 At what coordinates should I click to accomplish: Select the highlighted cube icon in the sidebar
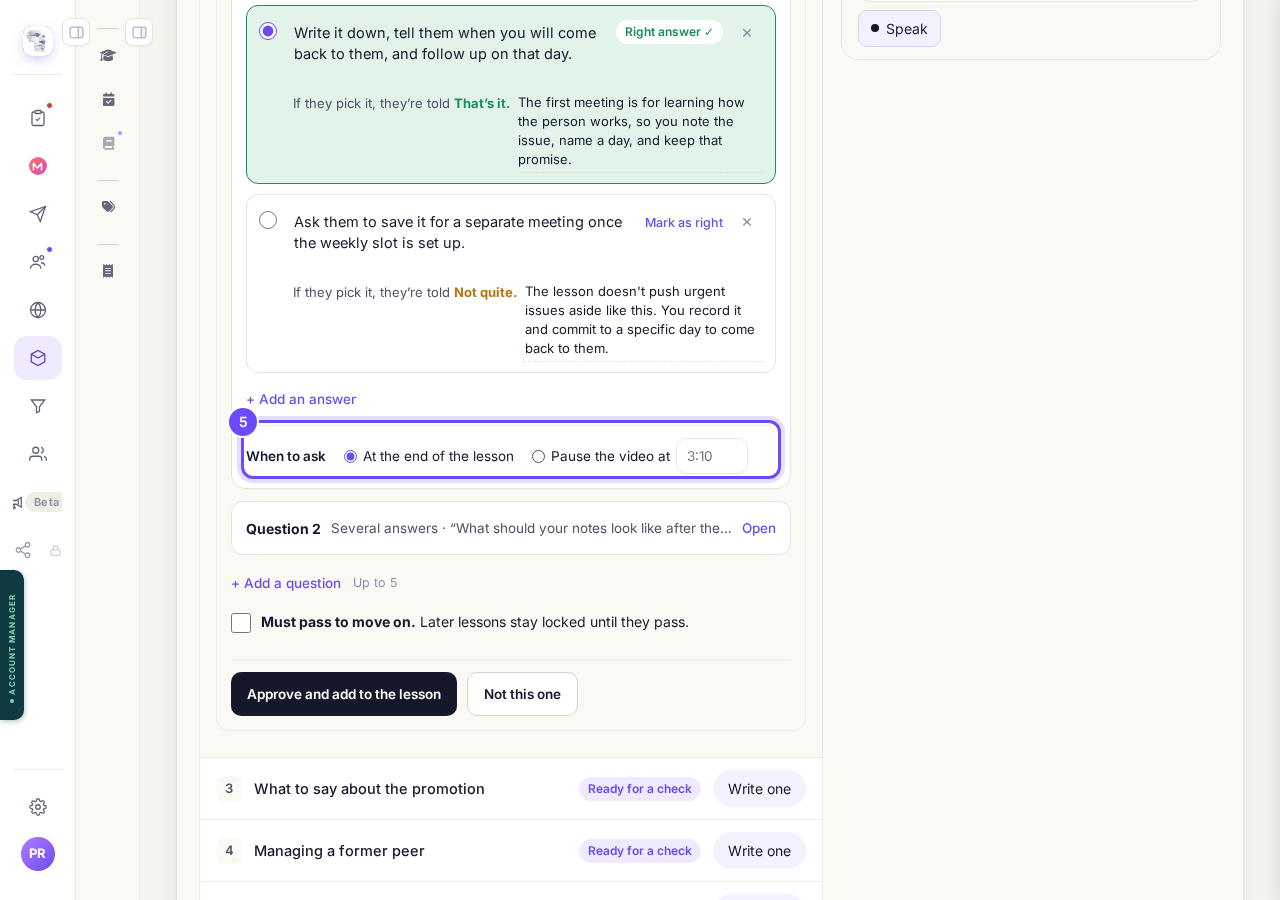[x=38, y=358]
